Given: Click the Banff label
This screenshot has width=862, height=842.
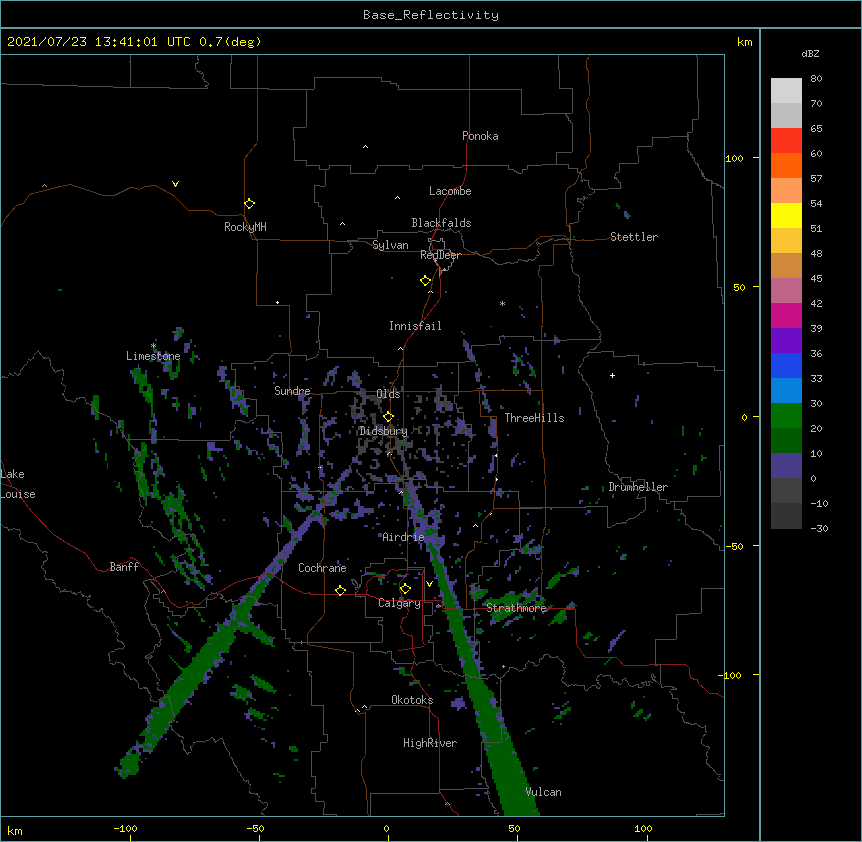Looking at the screenshot, I should coord(124,567).
